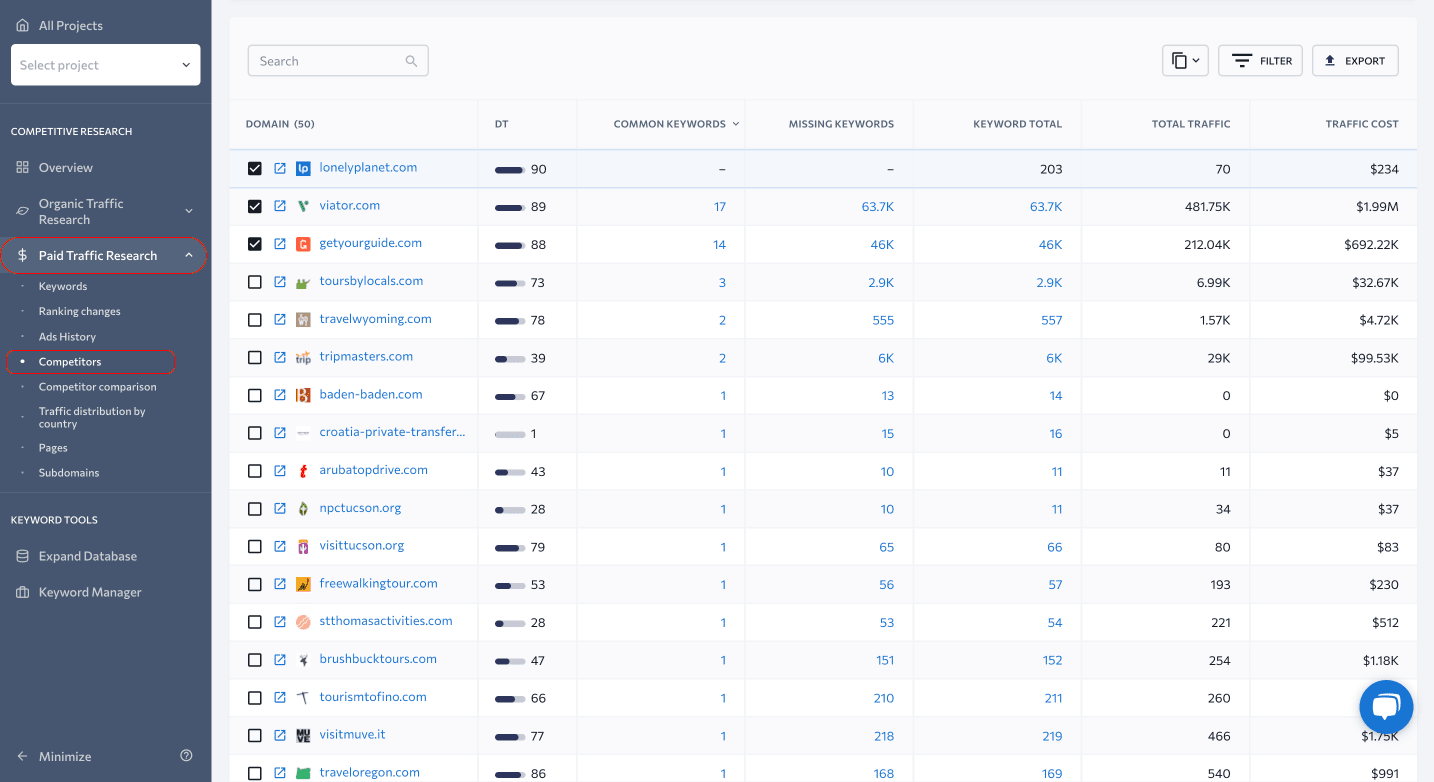Open external link icon for travelwyoming.com

(x=280, y=320)
